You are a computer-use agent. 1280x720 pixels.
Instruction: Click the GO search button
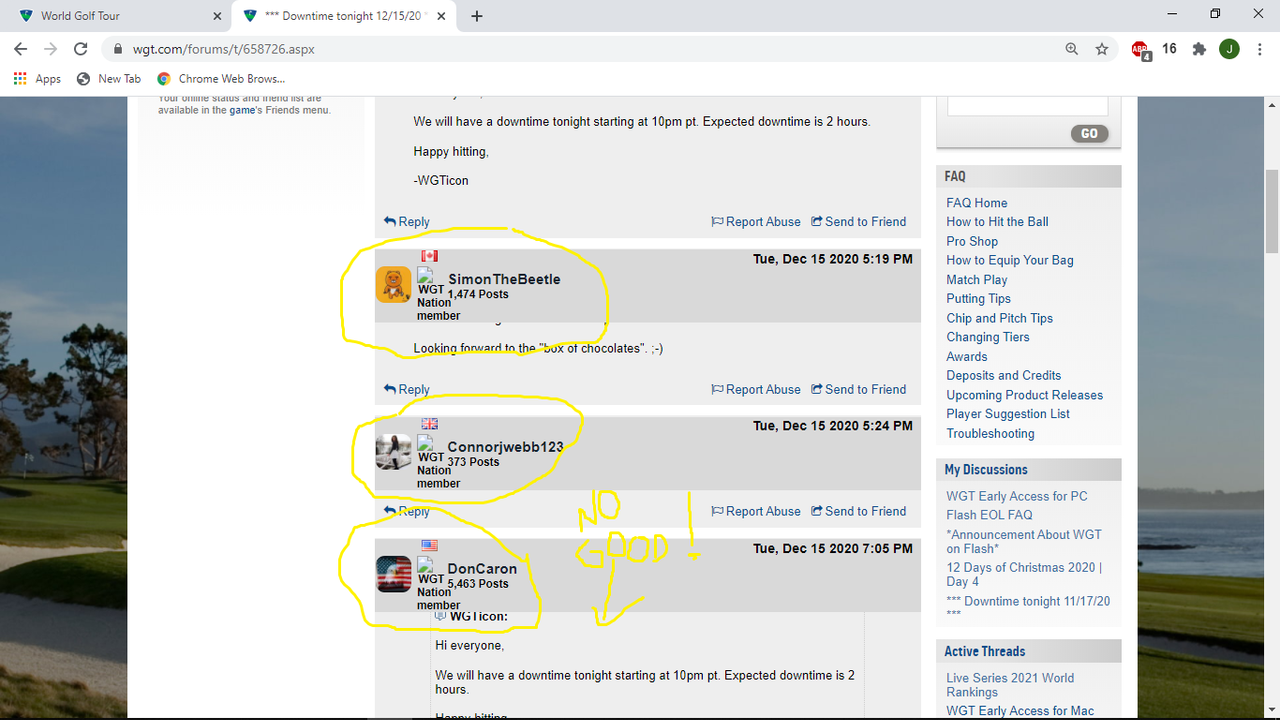coord(1089,133)
